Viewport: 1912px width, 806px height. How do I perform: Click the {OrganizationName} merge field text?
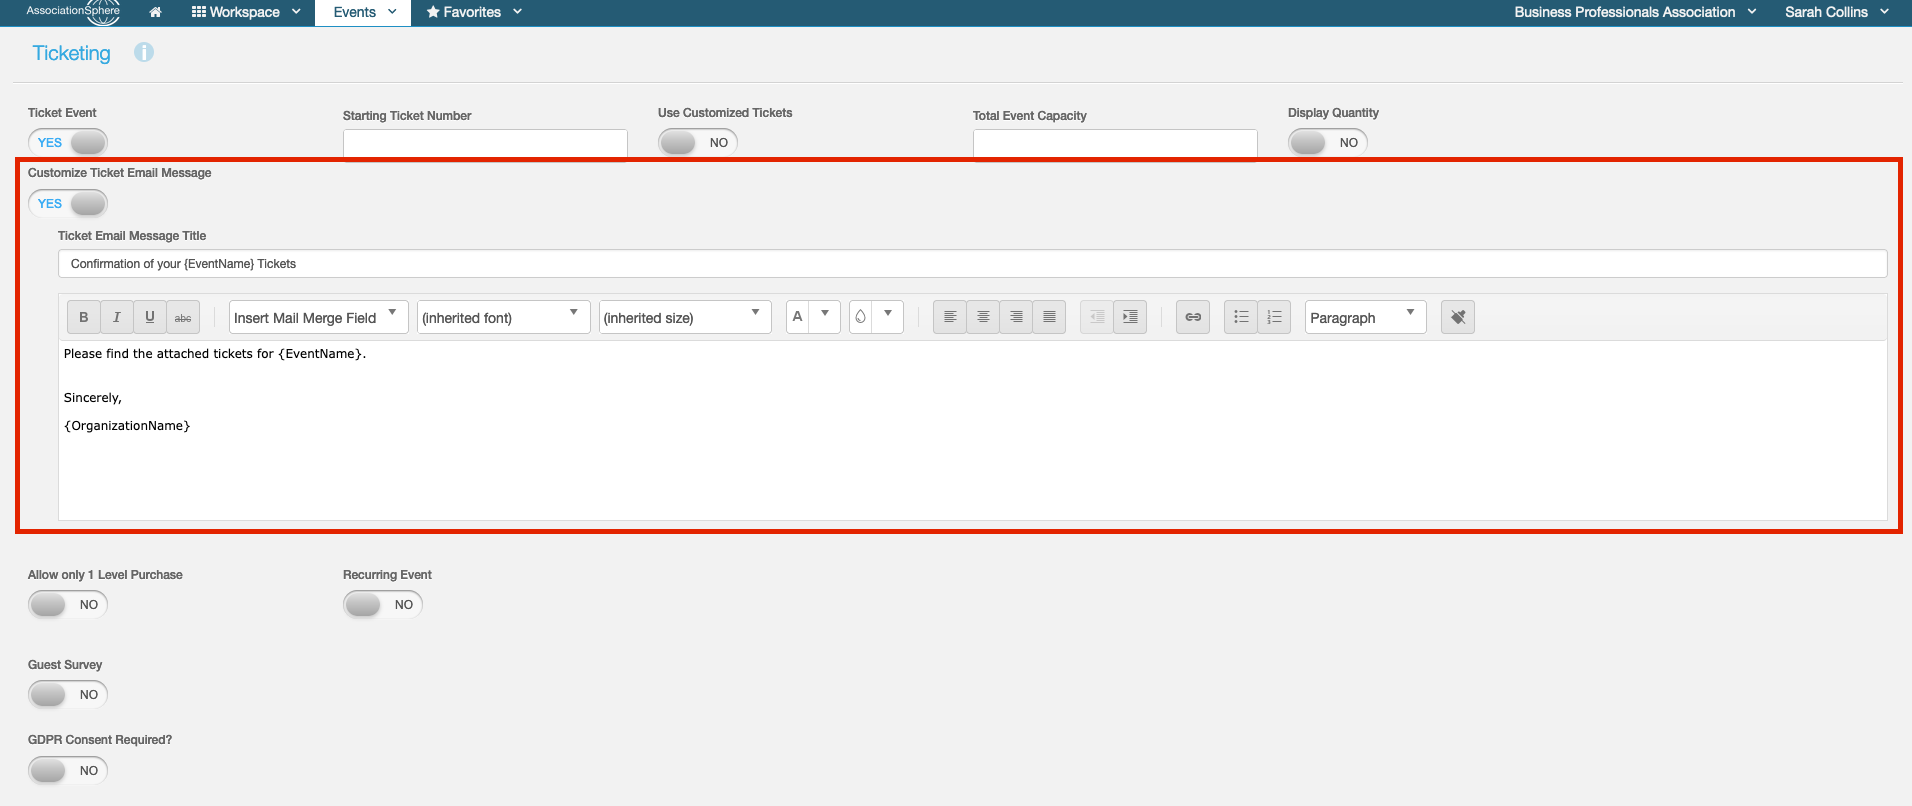(127, 426)
